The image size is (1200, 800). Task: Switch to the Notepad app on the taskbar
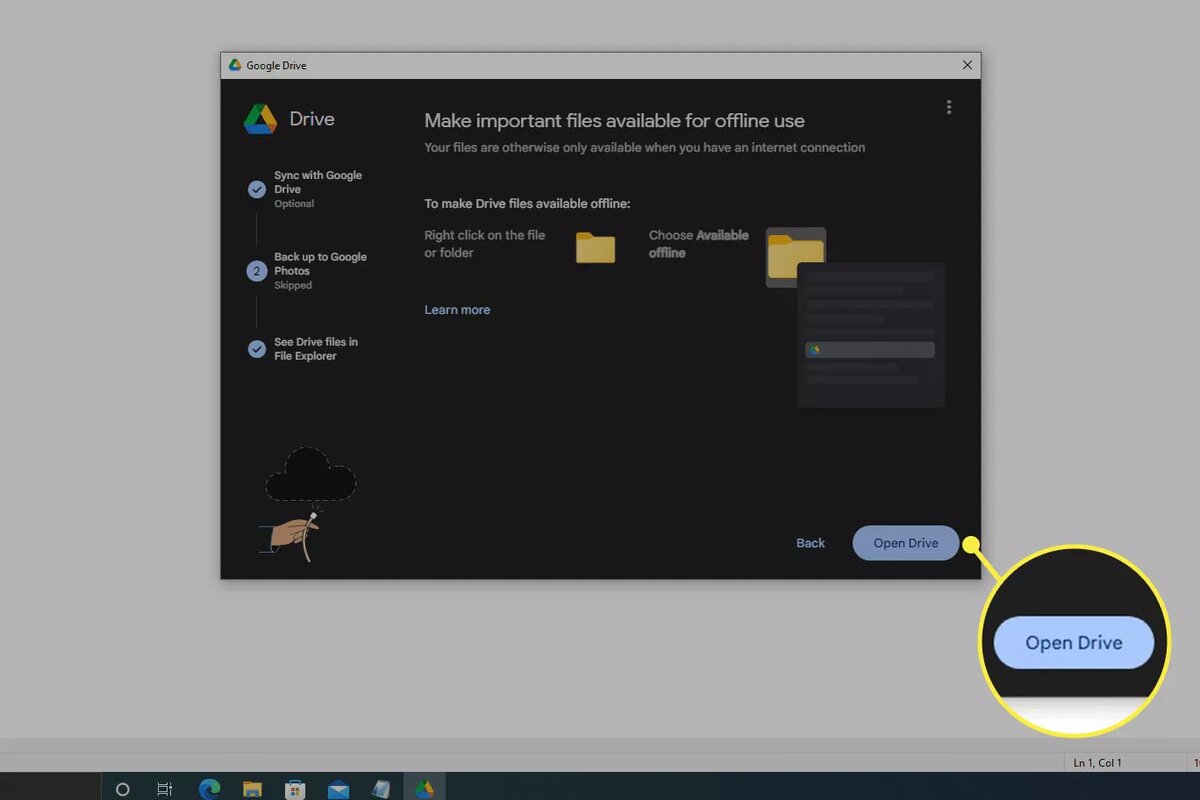[x=381, y=789]
